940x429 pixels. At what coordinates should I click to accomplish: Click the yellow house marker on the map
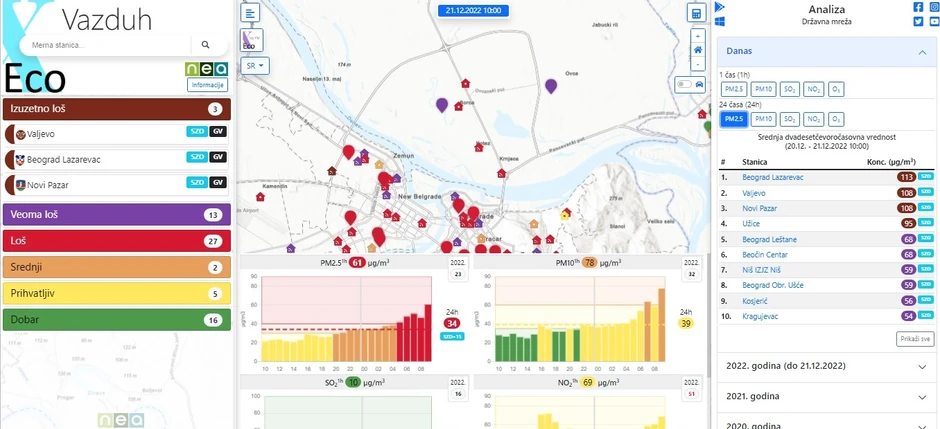click(564, 215)
